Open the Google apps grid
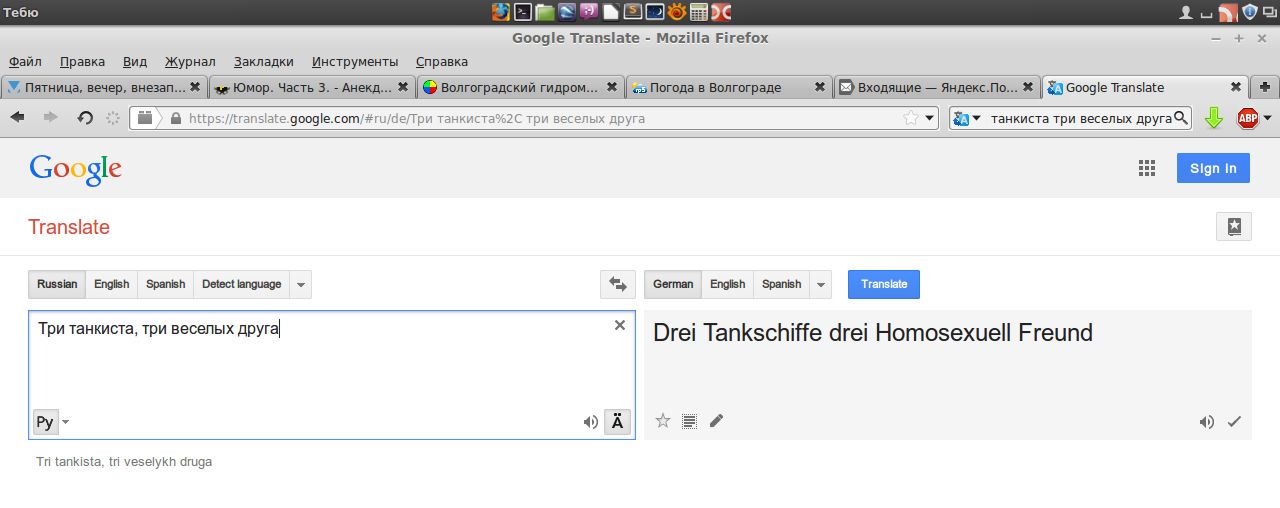This screenshot has width=1280, height=508. point(1147,168)
